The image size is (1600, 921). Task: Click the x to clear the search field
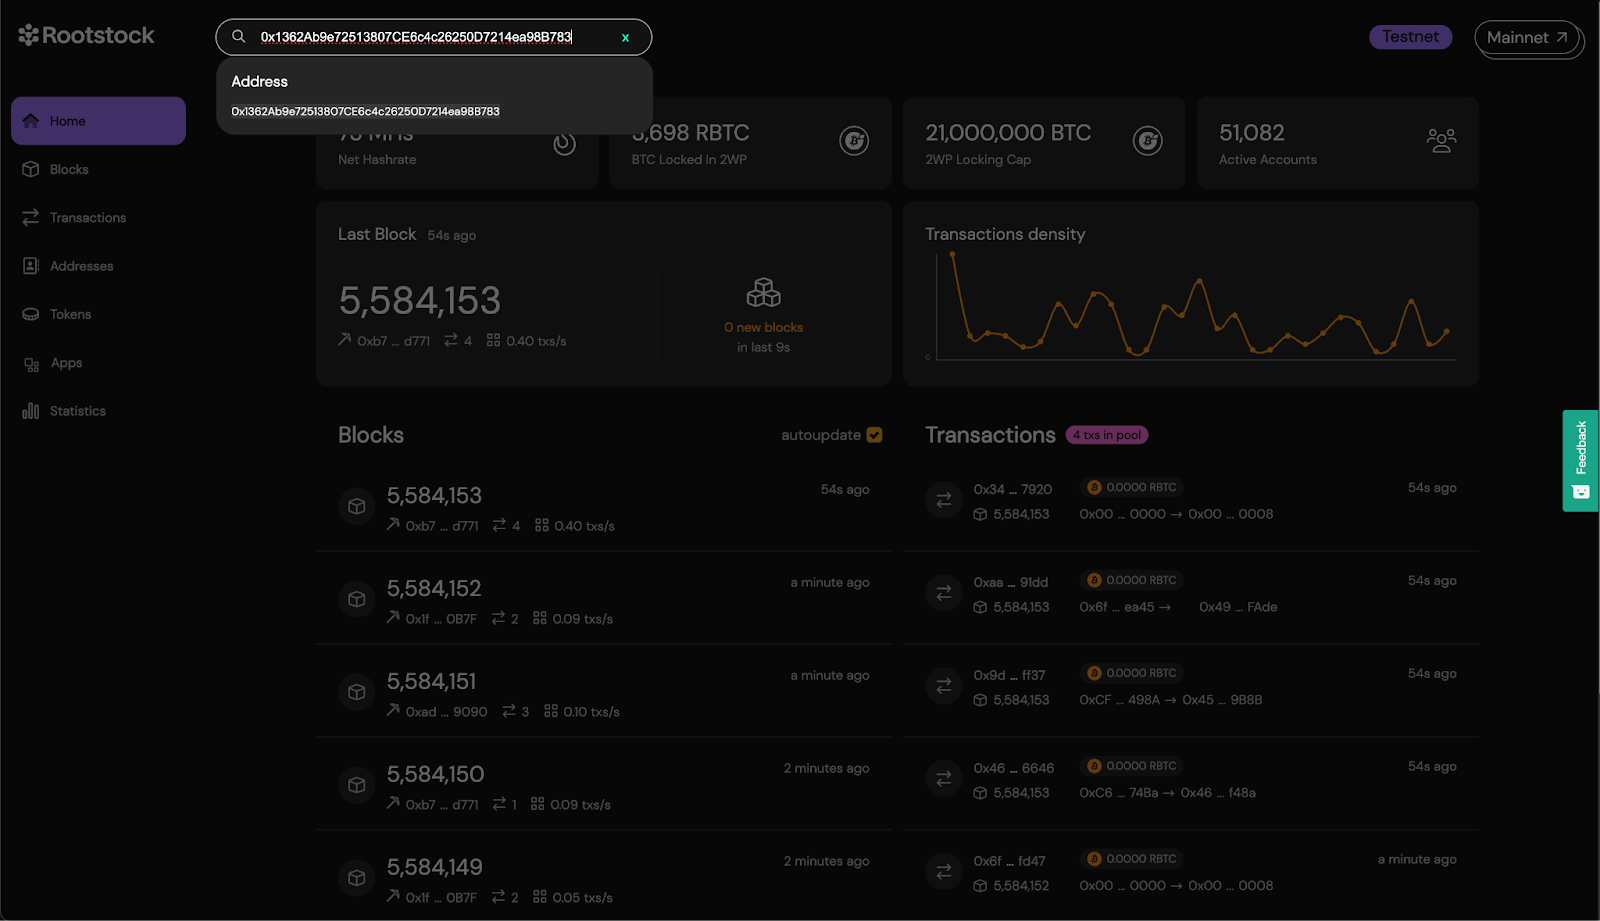tap(626, 36)
